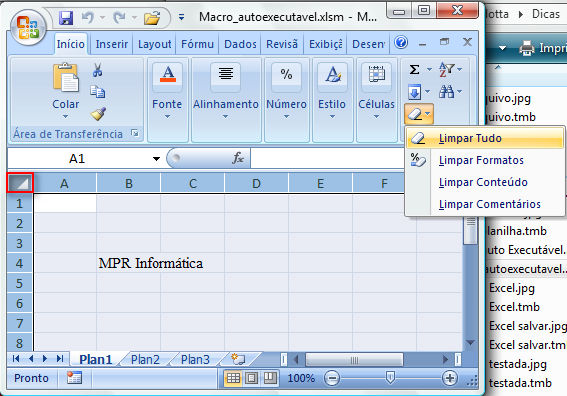567x396 pixels.
Task: Click the Sort & Filter icon
Action: pyautogui.click(x=447, y=69)
